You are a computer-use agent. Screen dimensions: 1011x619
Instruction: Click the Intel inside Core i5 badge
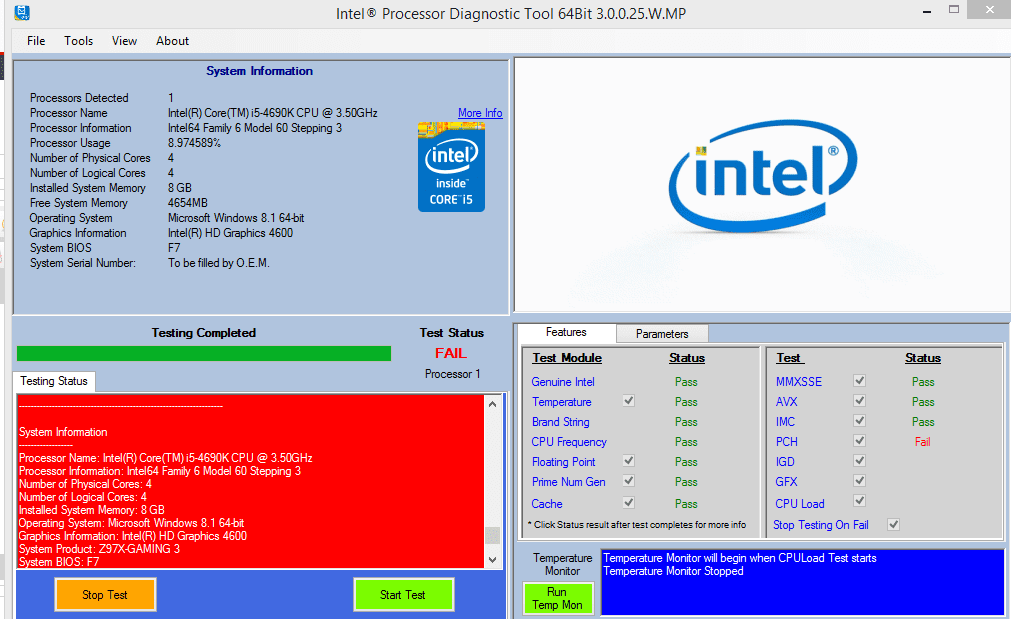[x=451, y=167]
